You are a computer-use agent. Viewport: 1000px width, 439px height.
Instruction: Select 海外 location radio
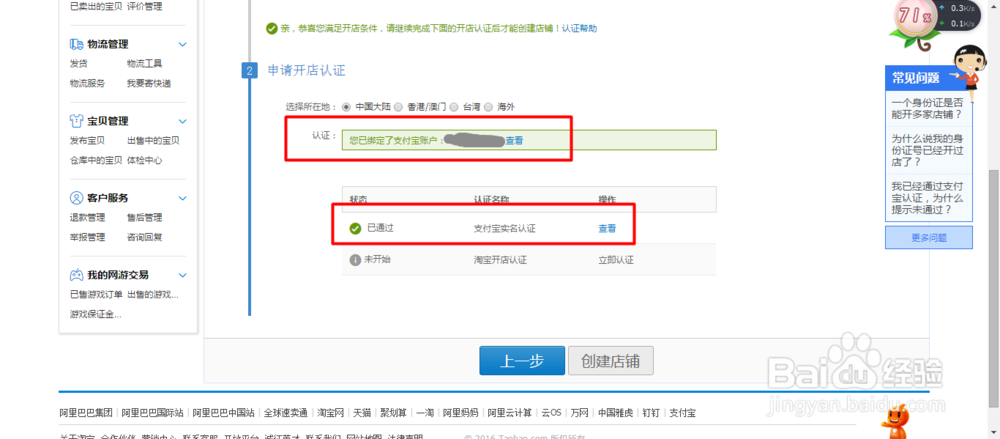pos(489,107)
